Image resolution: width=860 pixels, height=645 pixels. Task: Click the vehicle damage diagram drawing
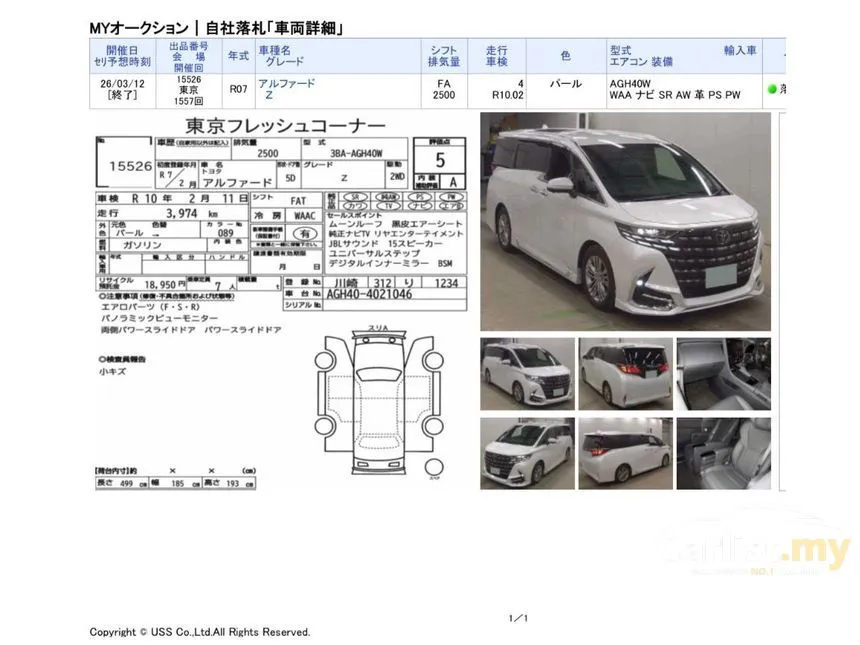pyautogui.click(x=379, y=402)
